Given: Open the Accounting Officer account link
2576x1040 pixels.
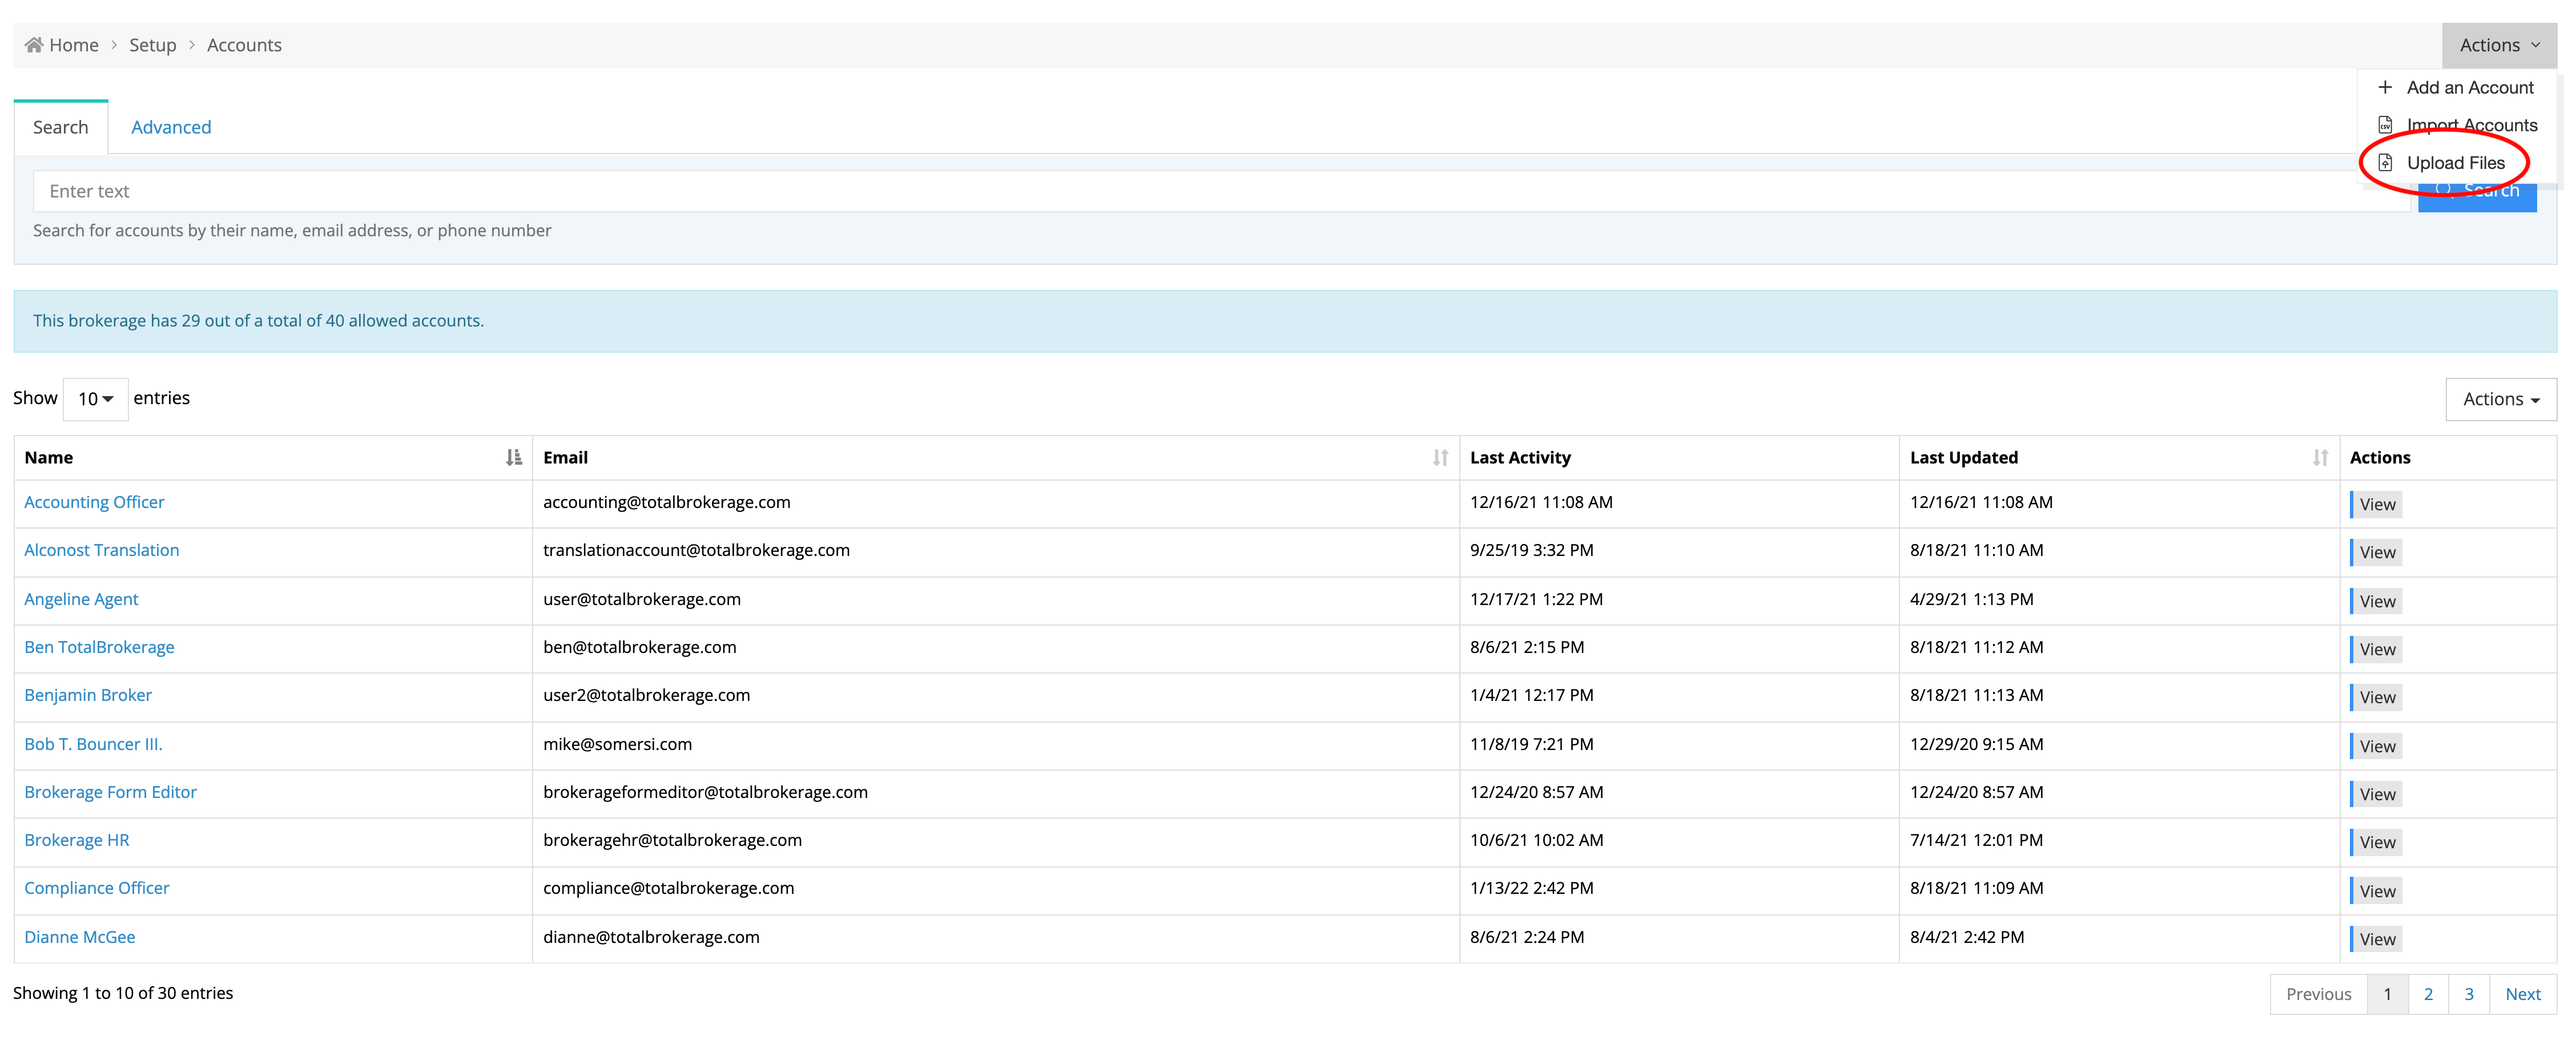Looking at the screenshot, I should [x=94, y=502].
